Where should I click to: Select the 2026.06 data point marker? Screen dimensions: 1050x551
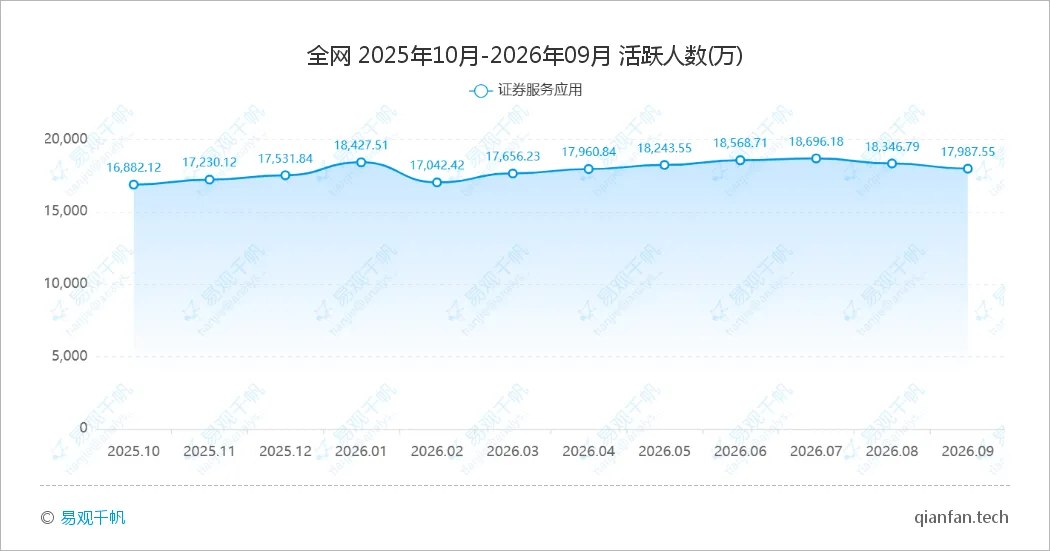[x=740, y=160]
